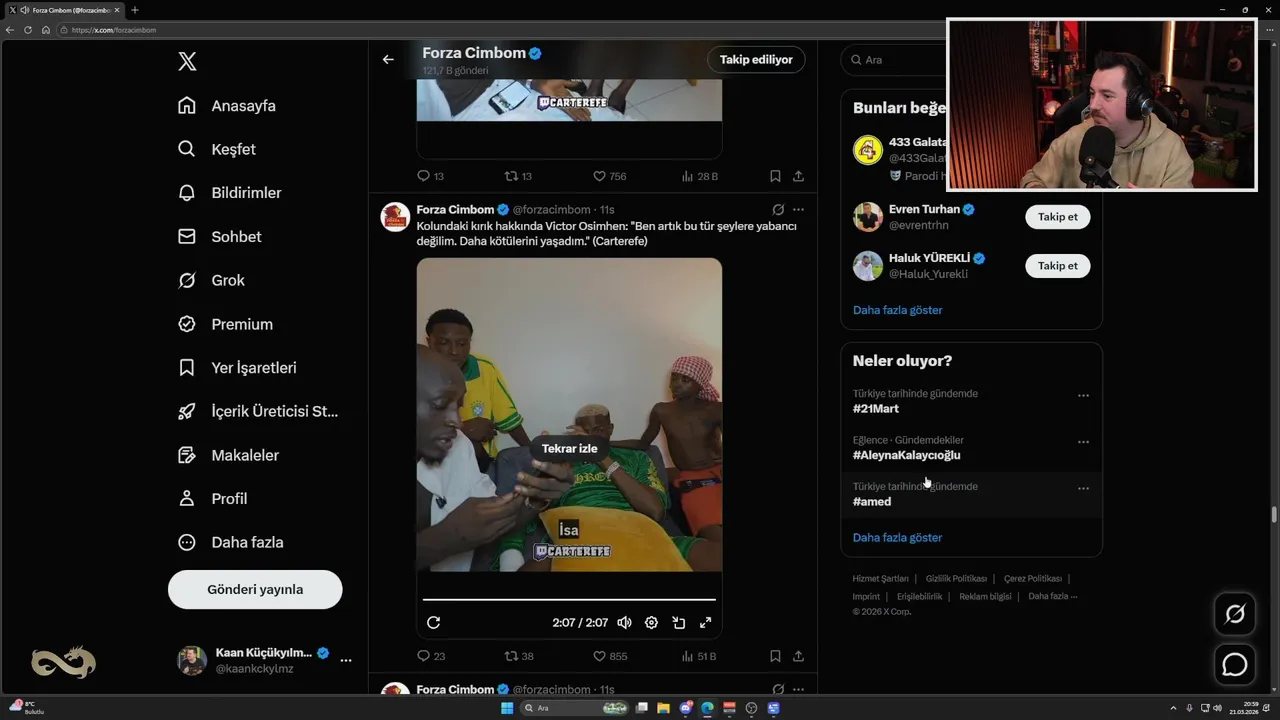The width and height of the screenshot is (1280, 720).
Task: View analytics of post with 28 B views
Action: [699, 176]
